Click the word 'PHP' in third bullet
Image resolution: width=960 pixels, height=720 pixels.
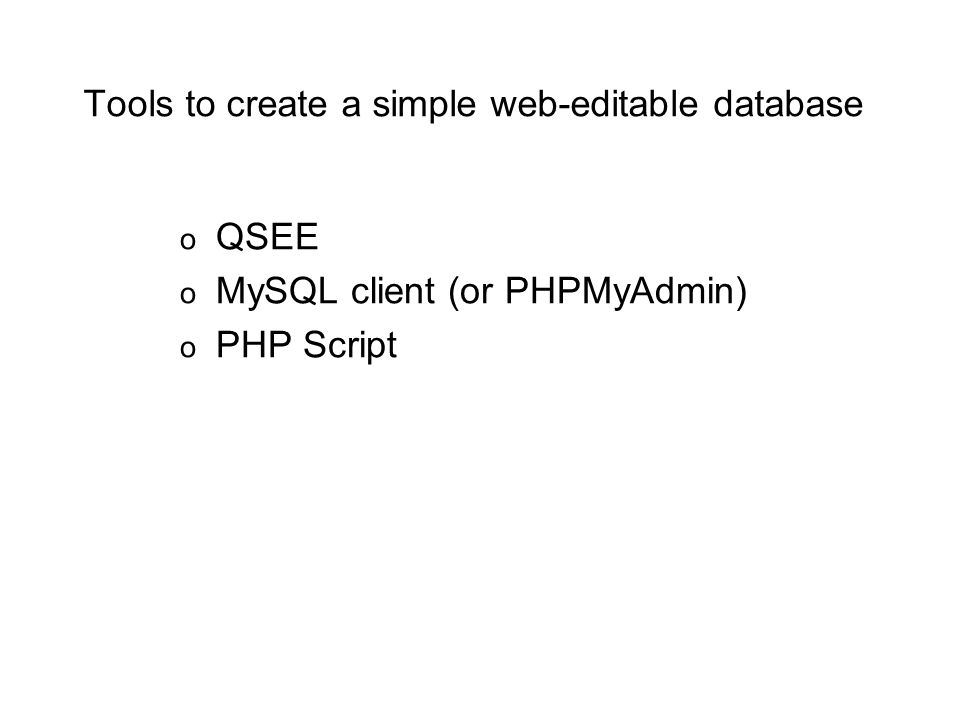pyautogui.click(x=253, y=345)
